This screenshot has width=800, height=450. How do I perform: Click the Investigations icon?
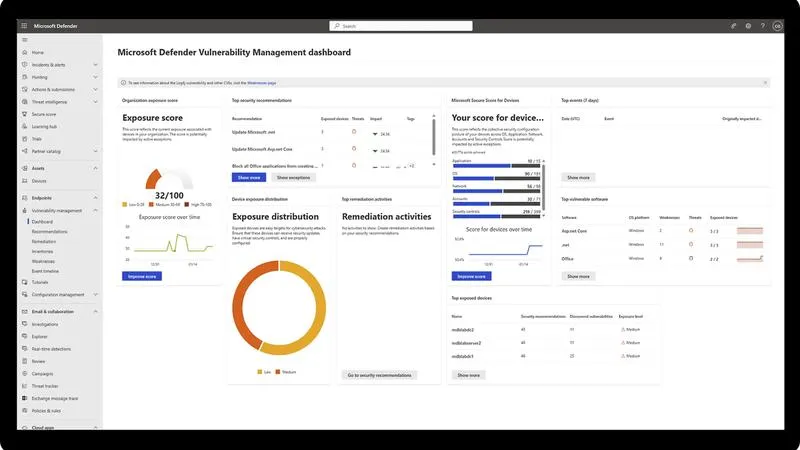24,324
